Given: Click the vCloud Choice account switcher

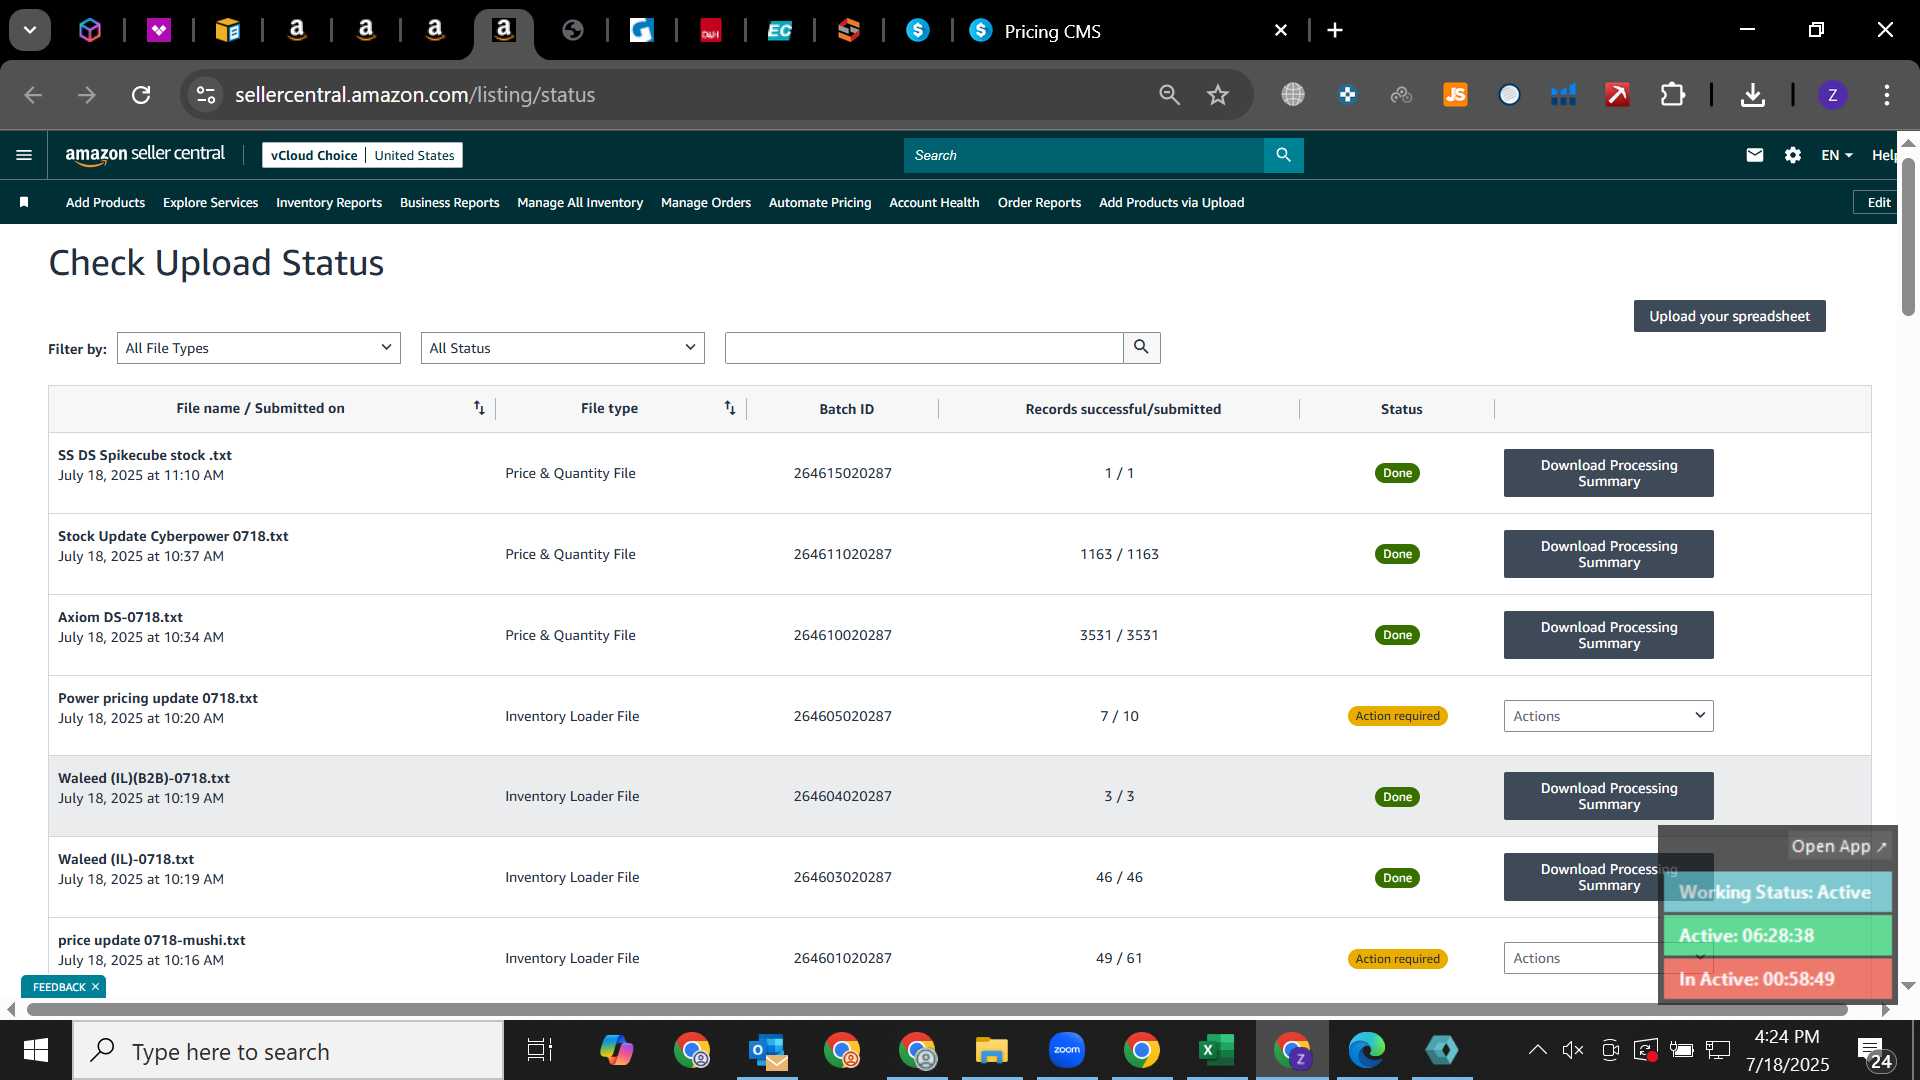Looking at the screenshot, I should pyautogui.click(x=362, y=155).
